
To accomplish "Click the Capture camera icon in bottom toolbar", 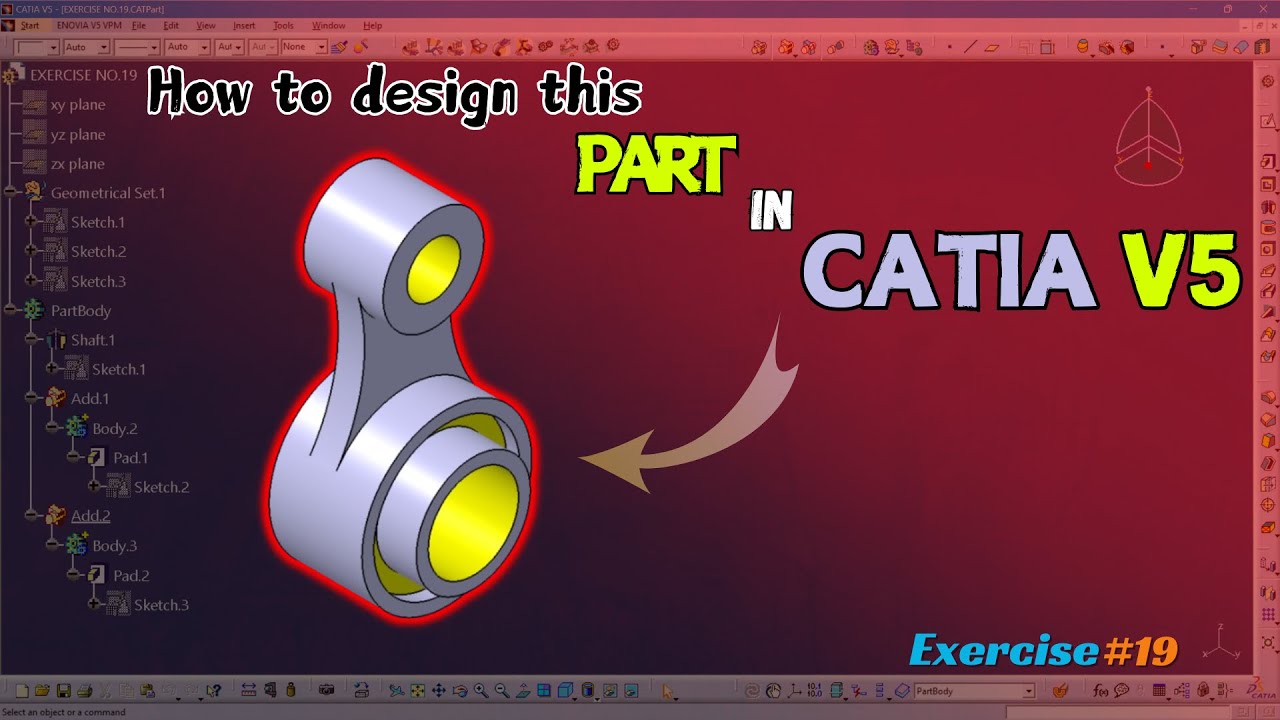I will [x=326, y=690].
